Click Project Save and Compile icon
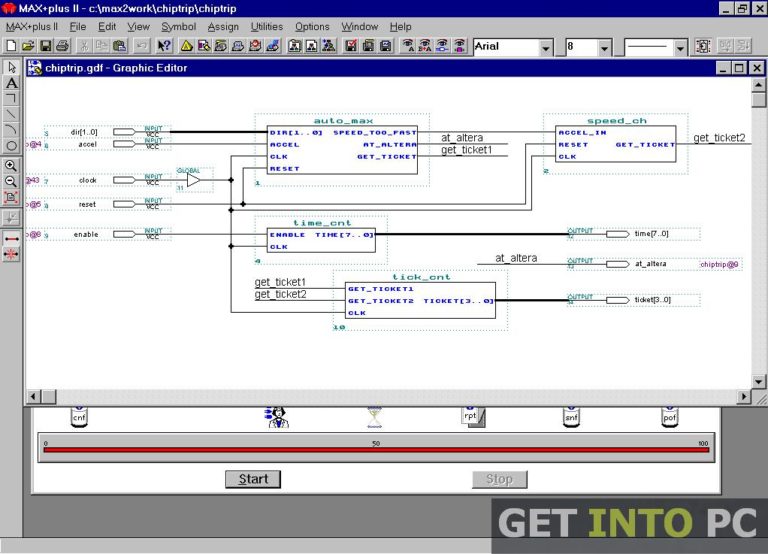 click(368, 46)
